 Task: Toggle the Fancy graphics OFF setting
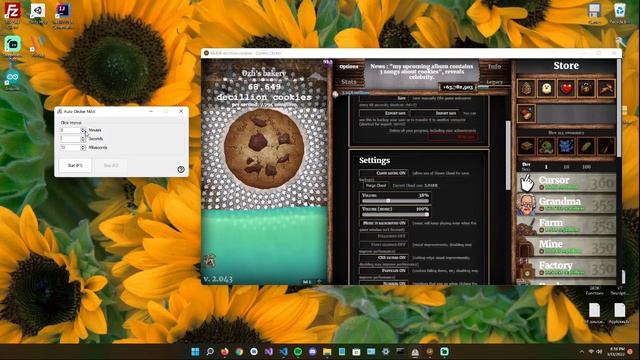384,244
